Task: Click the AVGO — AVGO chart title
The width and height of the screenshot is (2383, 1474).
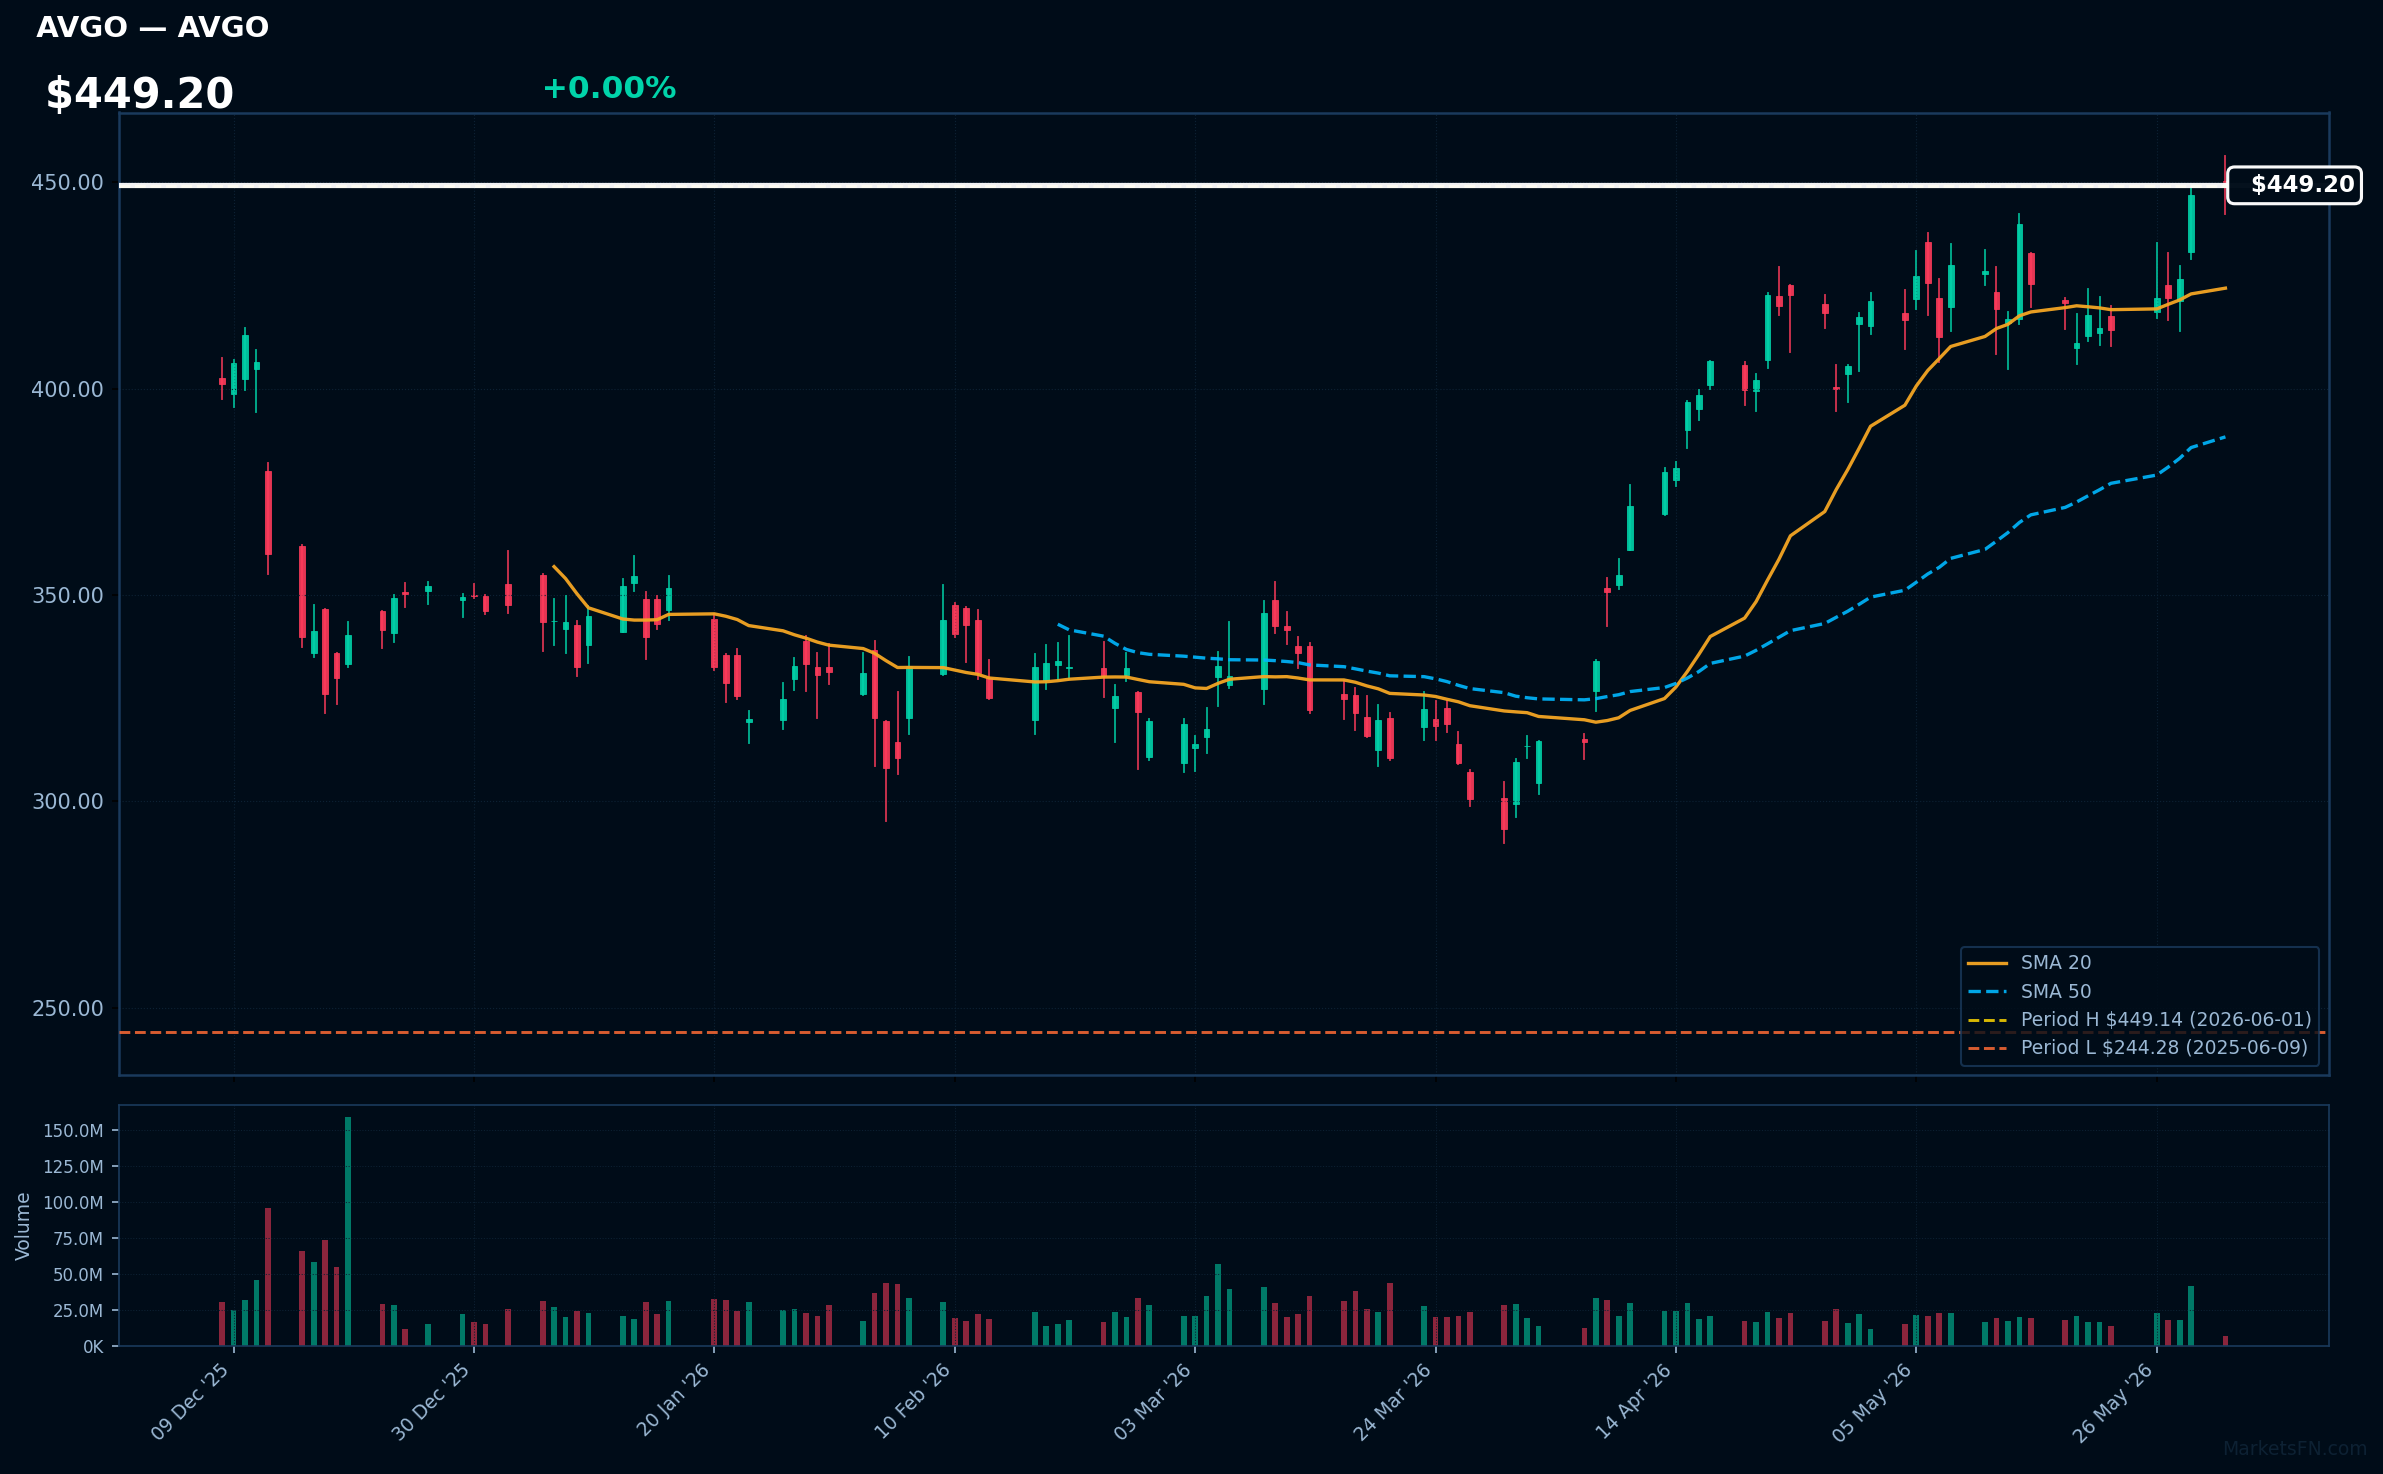Action: coord(152,27)
